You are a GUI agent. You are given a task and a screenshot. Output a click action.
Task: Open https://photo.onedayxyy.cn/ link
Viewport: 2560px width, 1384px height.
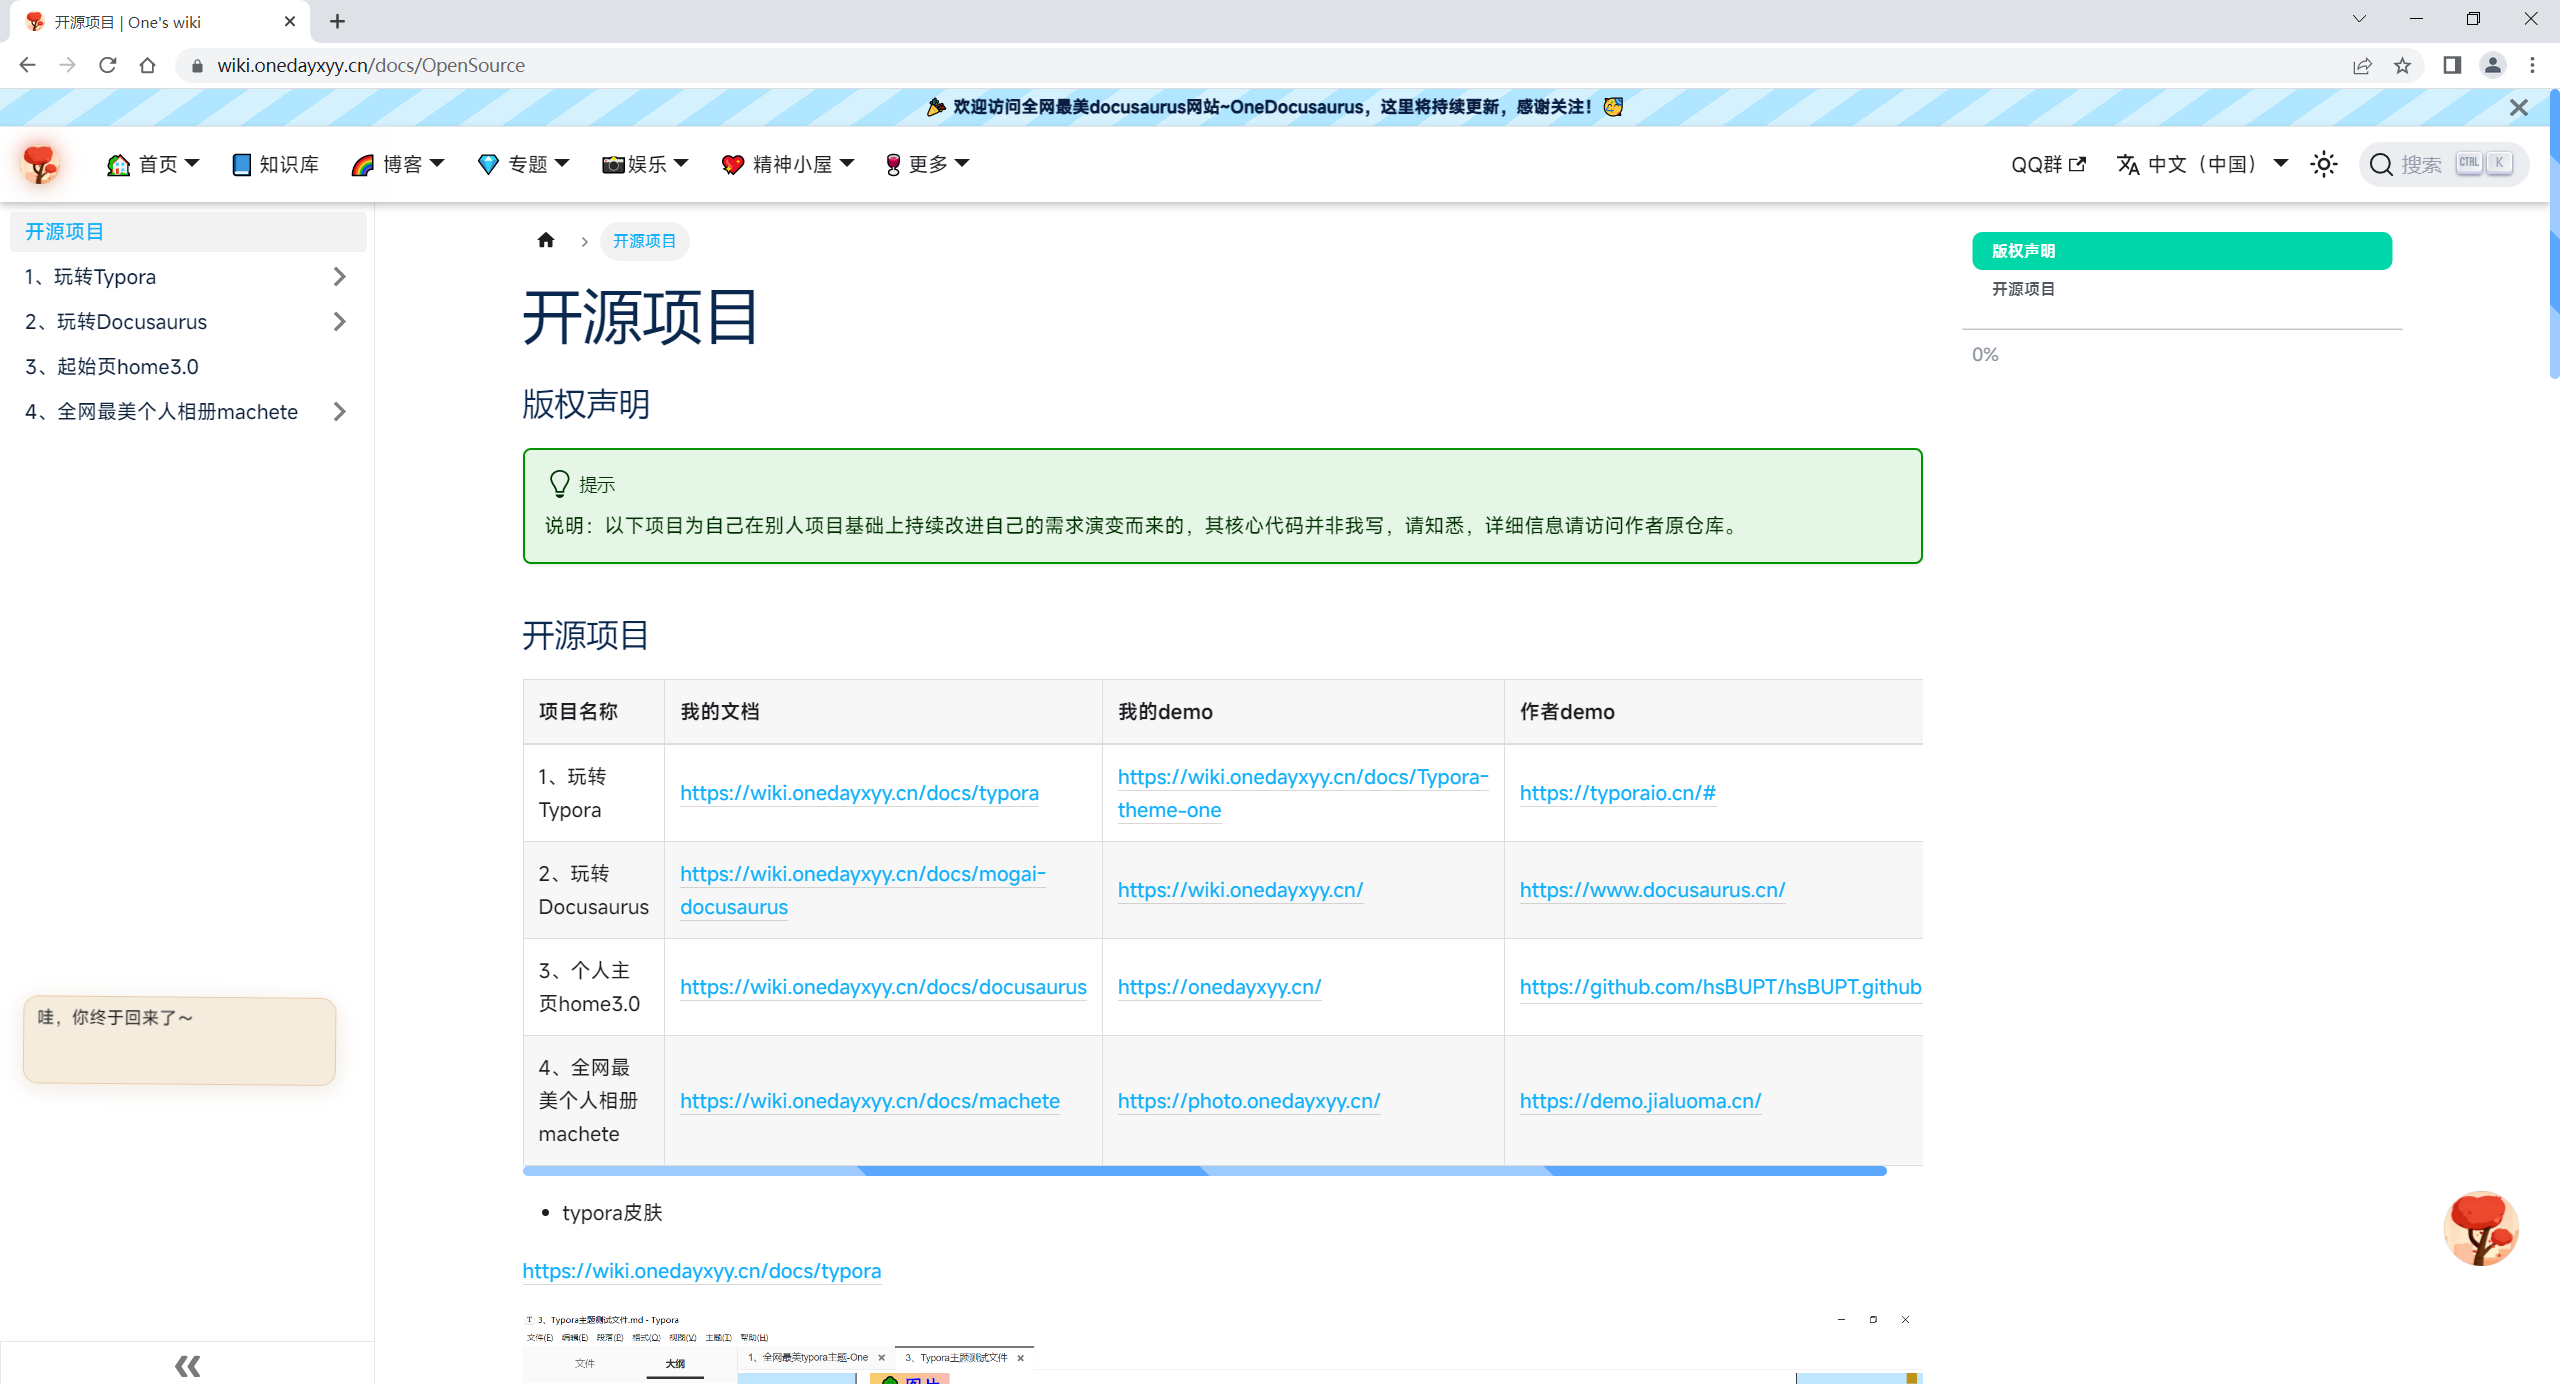click(1248, 1101)
